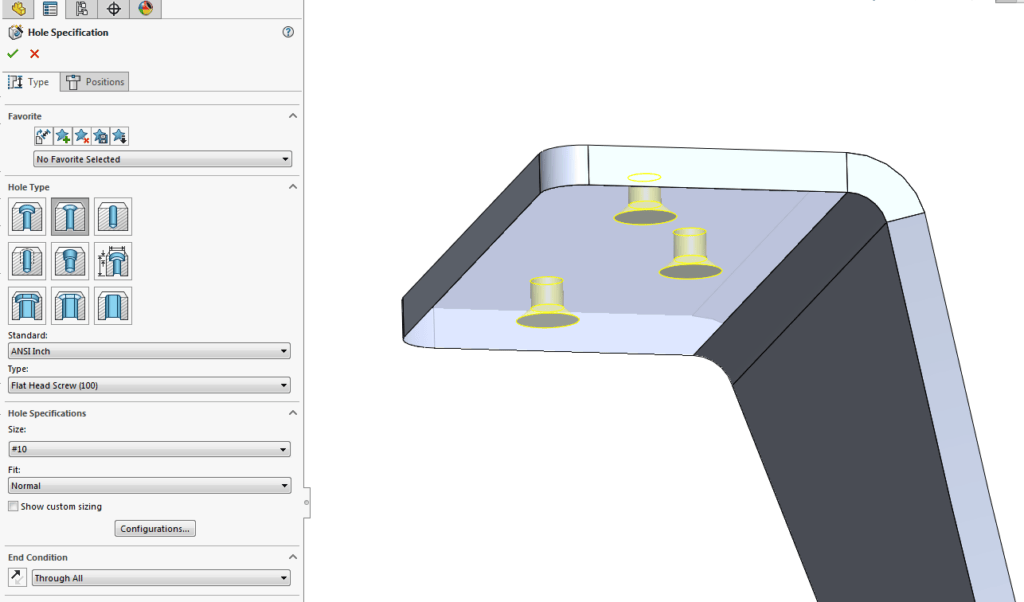Select the Counterbore Slot hole type icon

tap(27, 305)
